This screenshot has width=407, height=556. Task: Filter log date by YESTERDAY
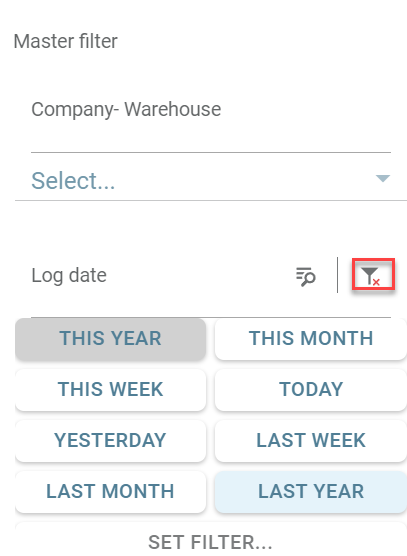(111, 440)
